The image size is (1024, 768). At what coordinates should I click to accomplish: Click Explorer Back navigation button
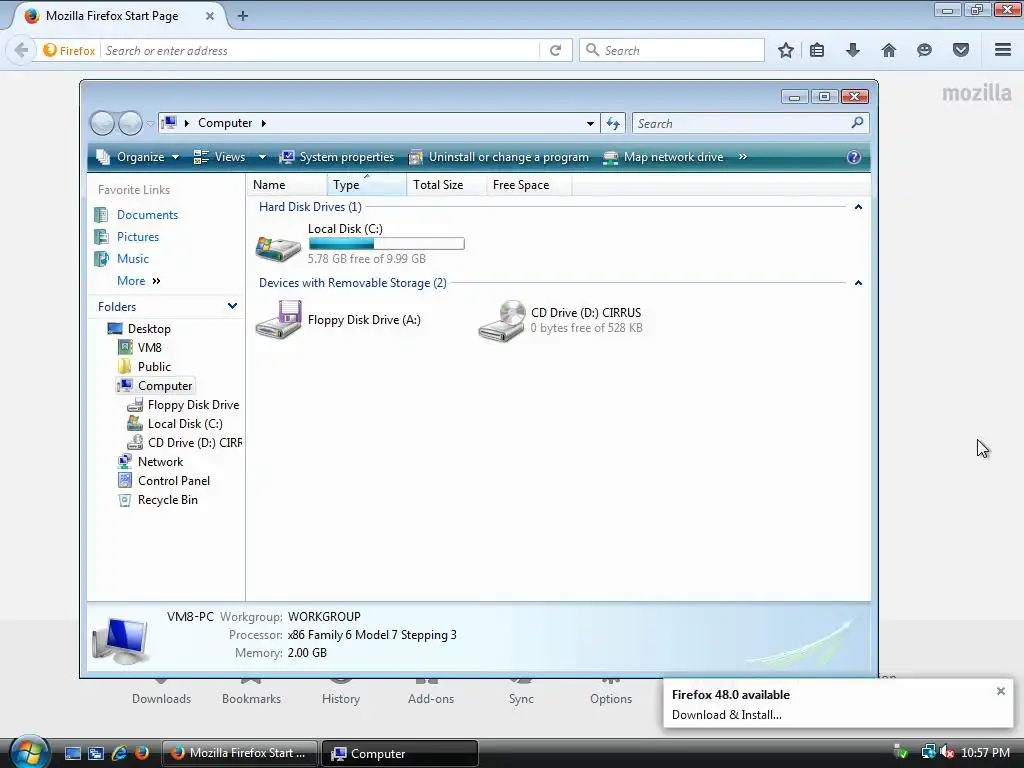pos(103,123)
